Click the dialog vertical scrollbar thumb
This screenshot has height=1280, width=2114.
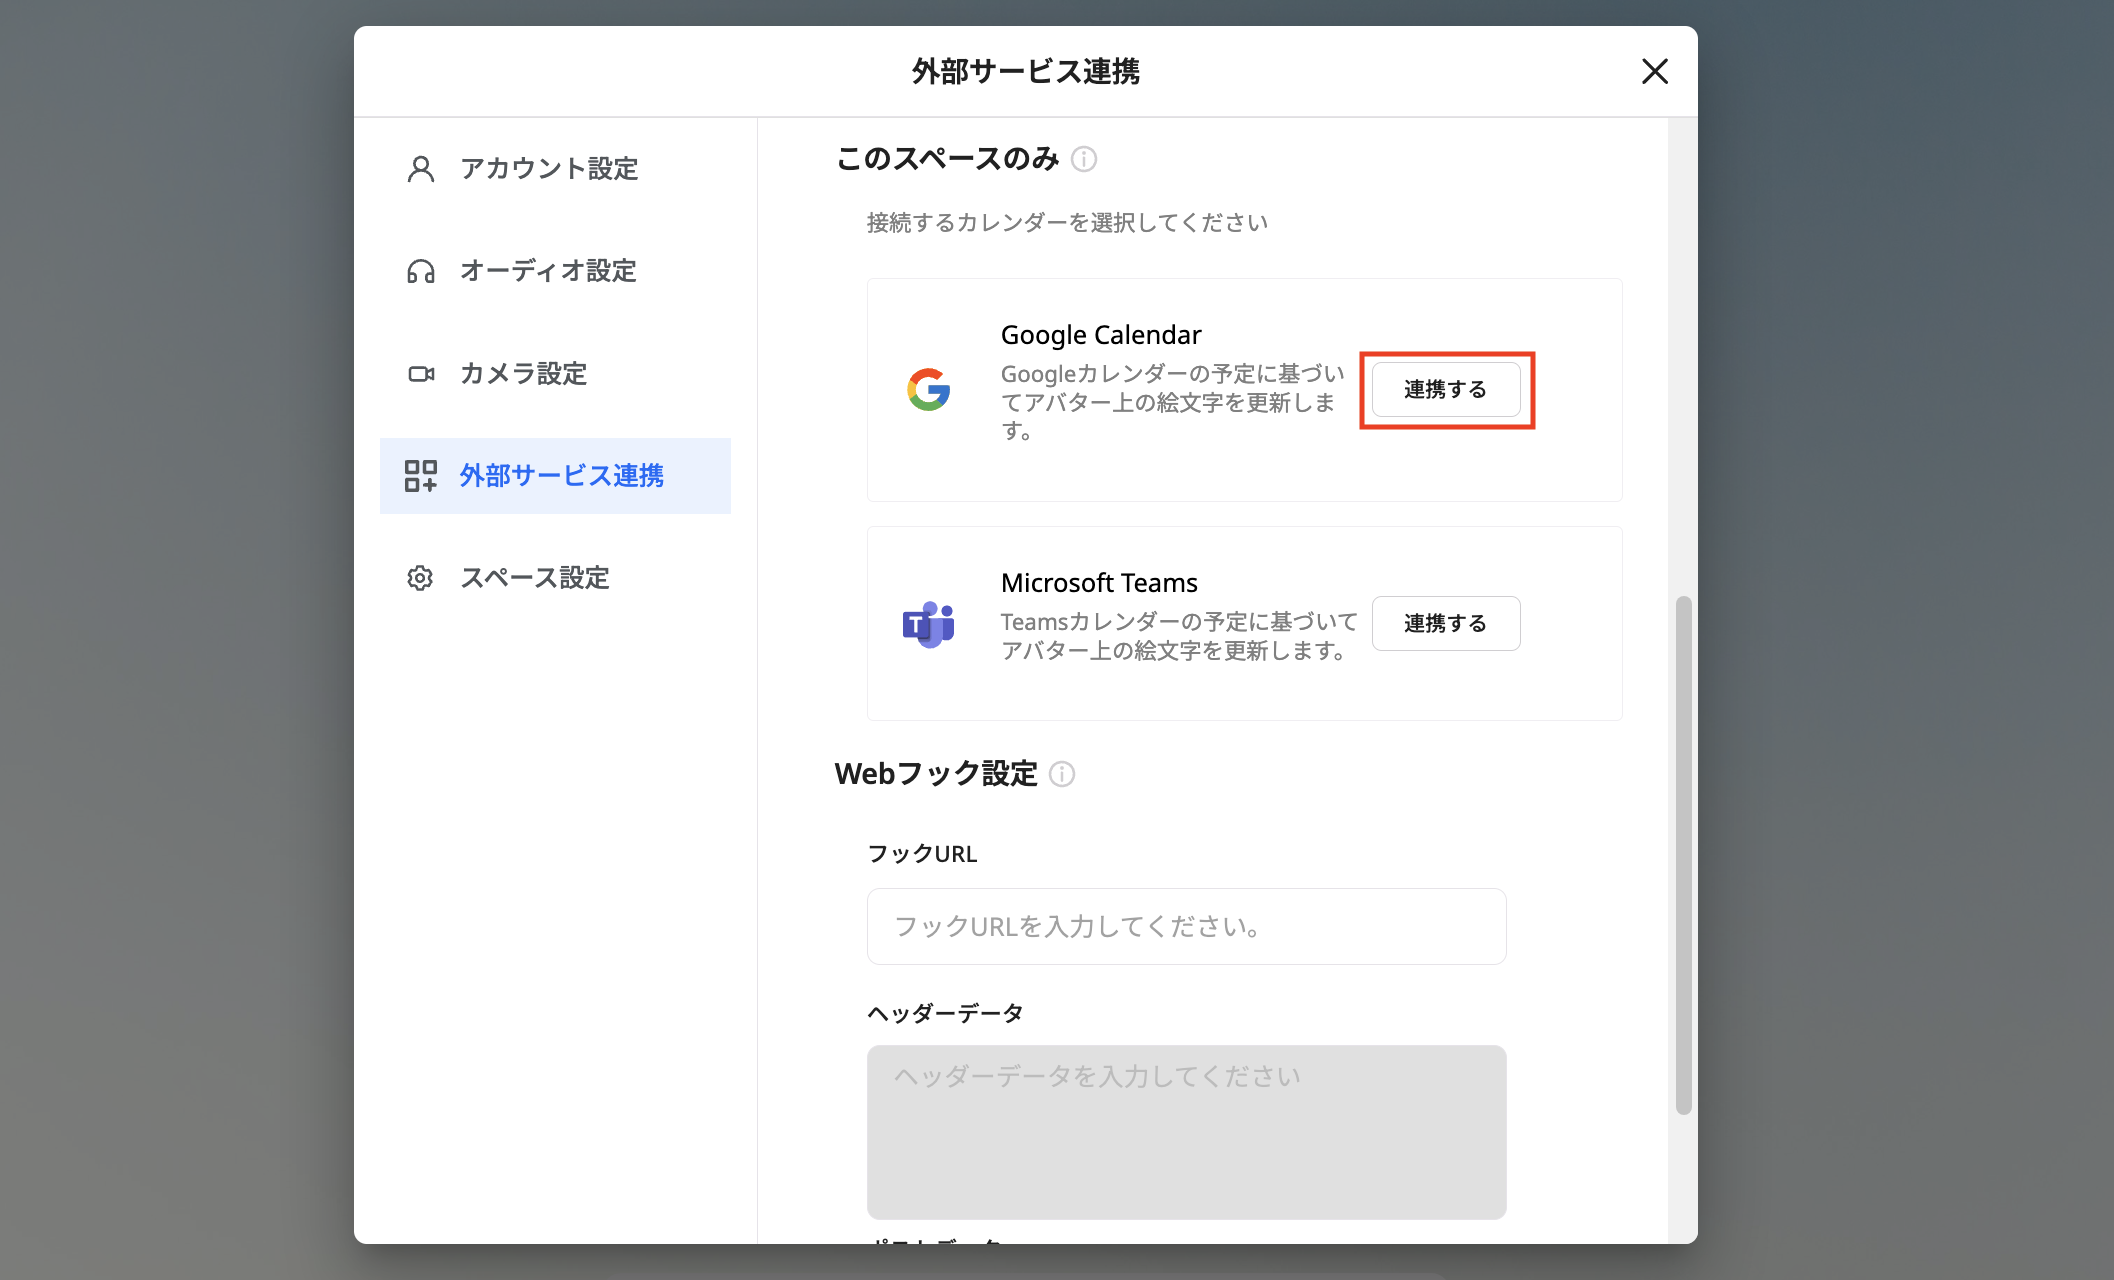[1684, 855]
